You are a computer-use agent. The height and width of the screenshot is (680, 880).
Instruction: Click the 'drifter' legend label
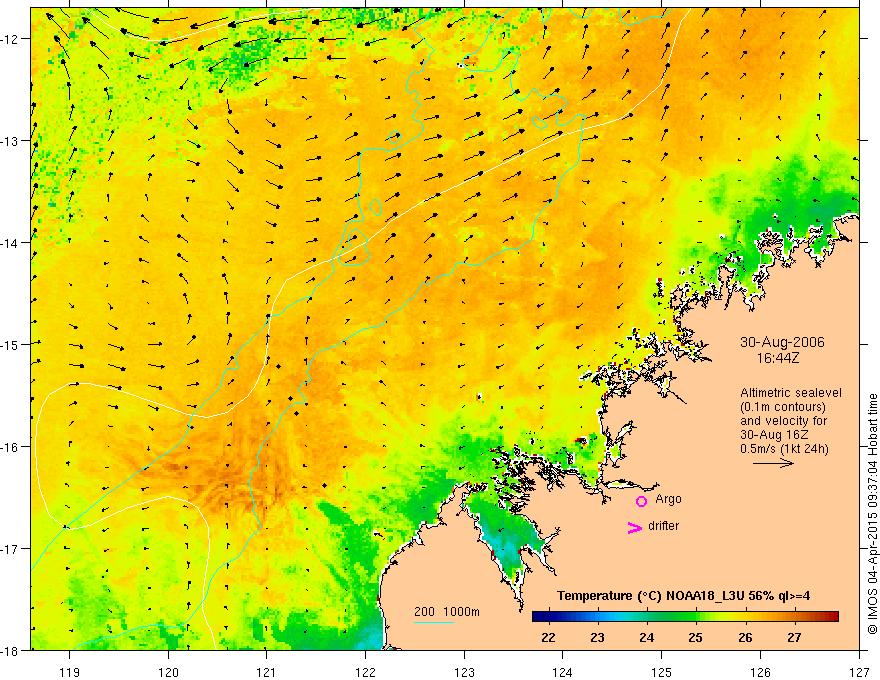[663, 526]
